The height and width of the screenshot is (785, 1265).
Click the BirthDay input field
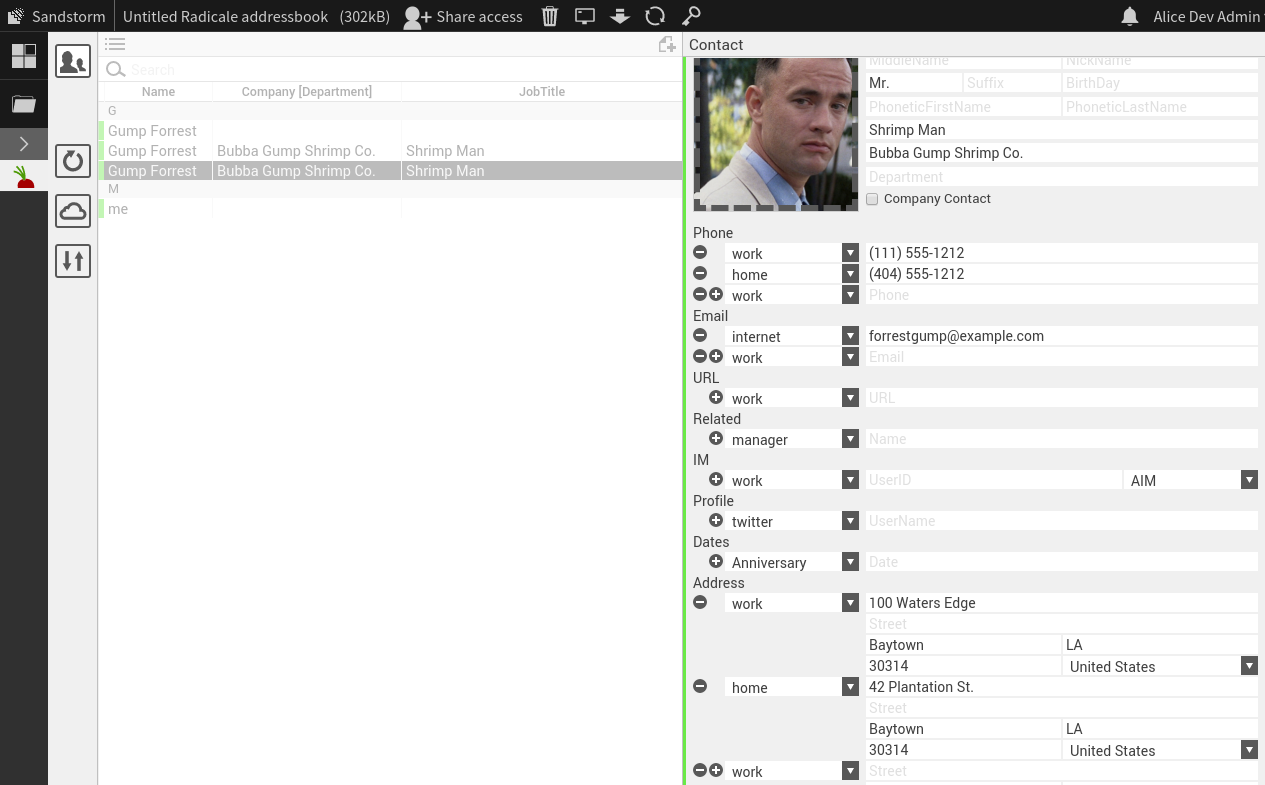pyautogui.click(x=1160, y=83)
